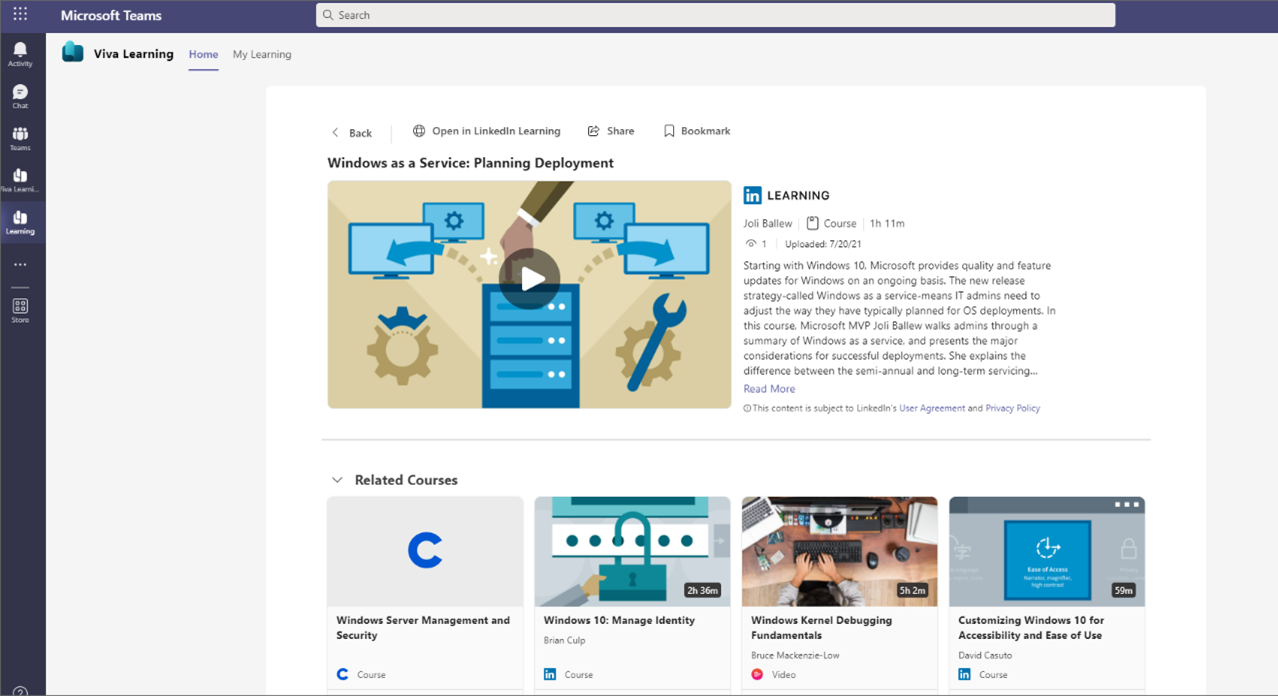Click the Windows as a Service: Planning Deployment heading
This screenshot has height=696, width=1278.
(x=471, y=163)
